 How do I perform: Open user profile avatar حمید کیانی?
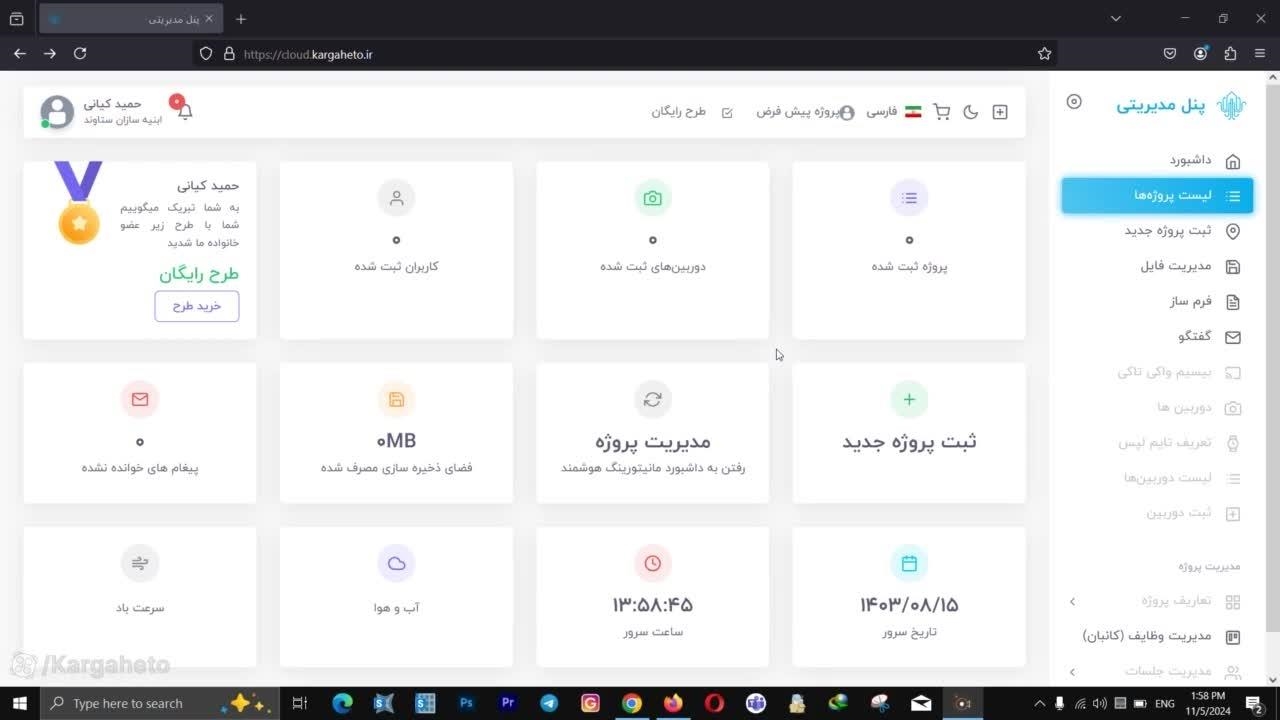[x=57, y=112]
